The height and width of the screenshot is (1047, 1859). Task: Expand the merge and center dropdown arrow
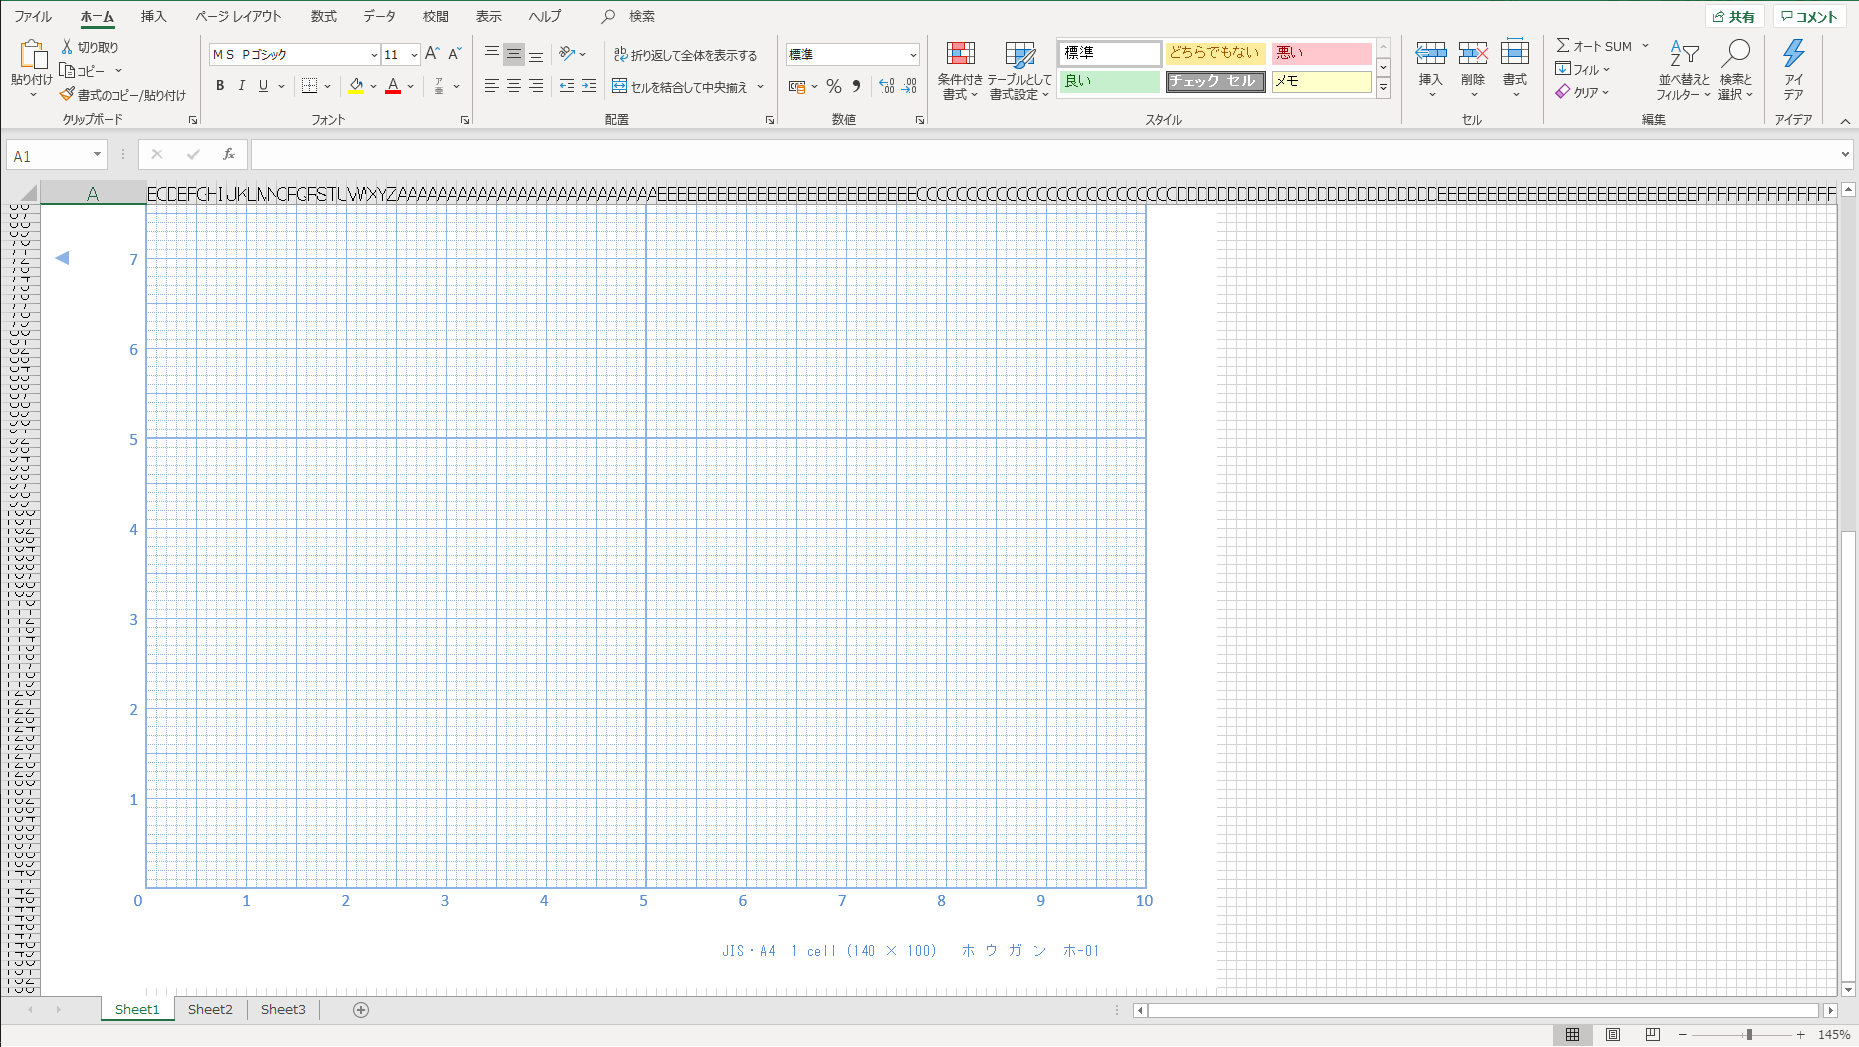pyautogui.click(x=761, y=87)
